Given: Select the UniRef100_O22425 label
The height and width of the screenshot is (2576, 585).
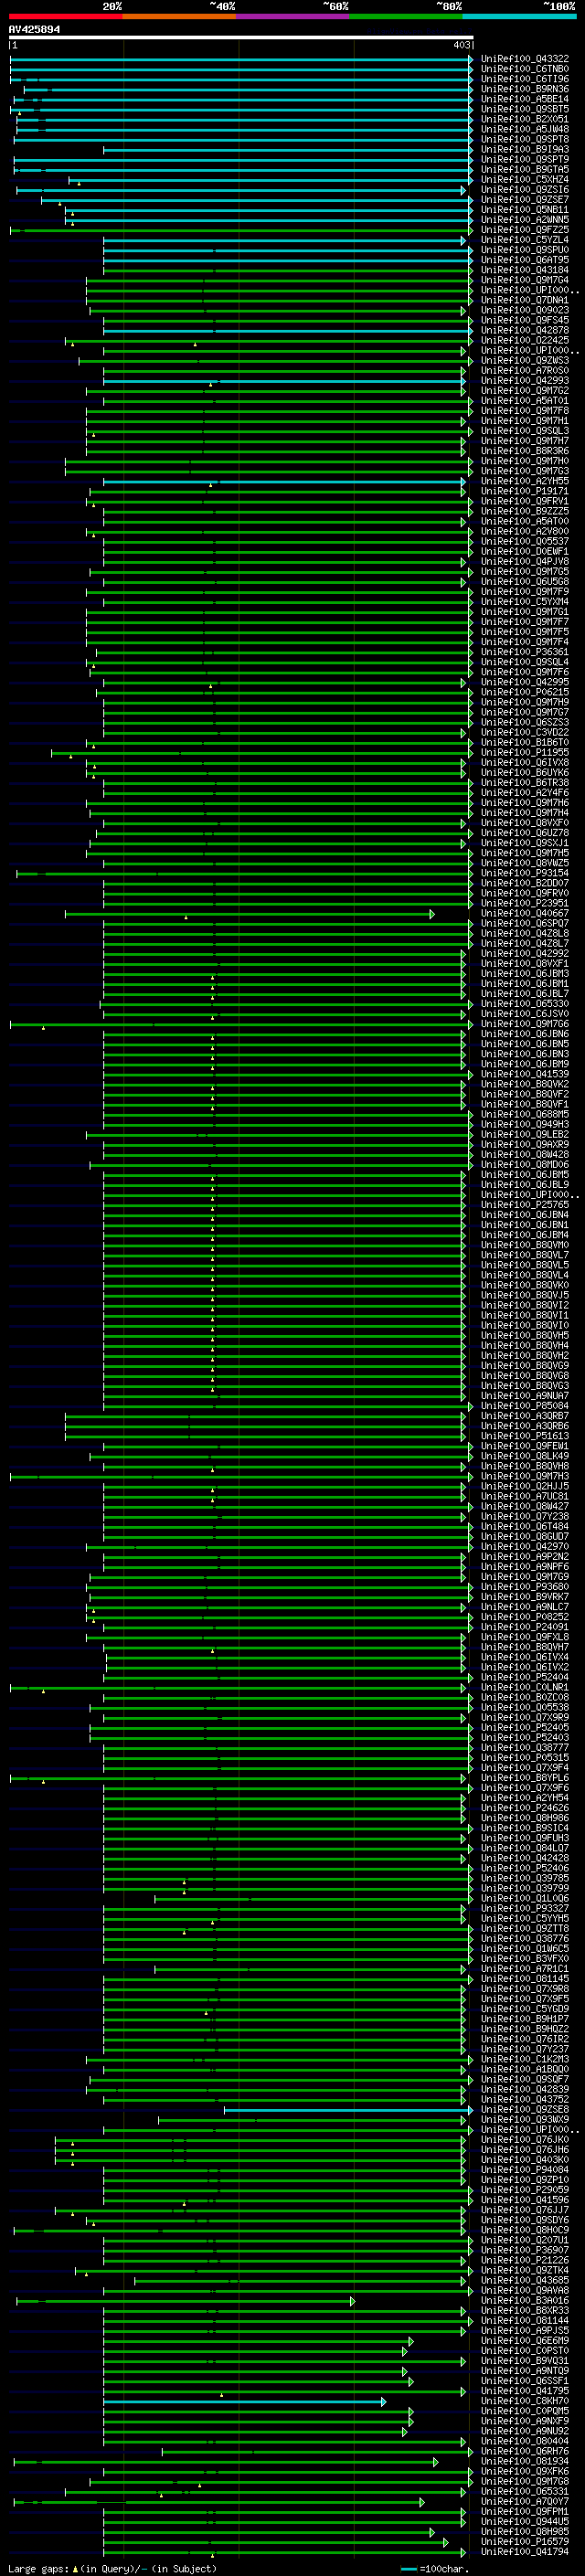Looking at the screenshot, I should pyautogui.click(x=524, y=340).
